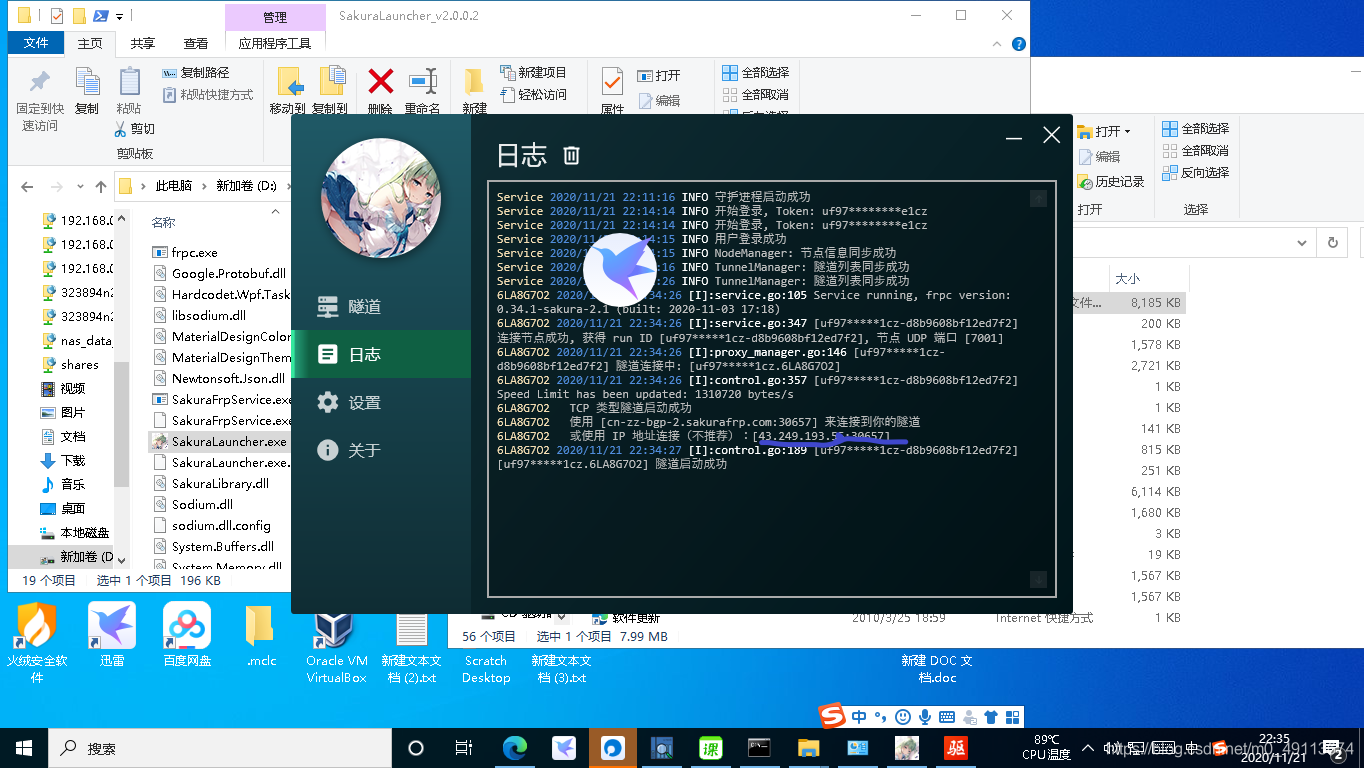Open the 关于 page in SakuraLauncher
The height and width of the screenshot is (768, 1364).
click(380, 450)
